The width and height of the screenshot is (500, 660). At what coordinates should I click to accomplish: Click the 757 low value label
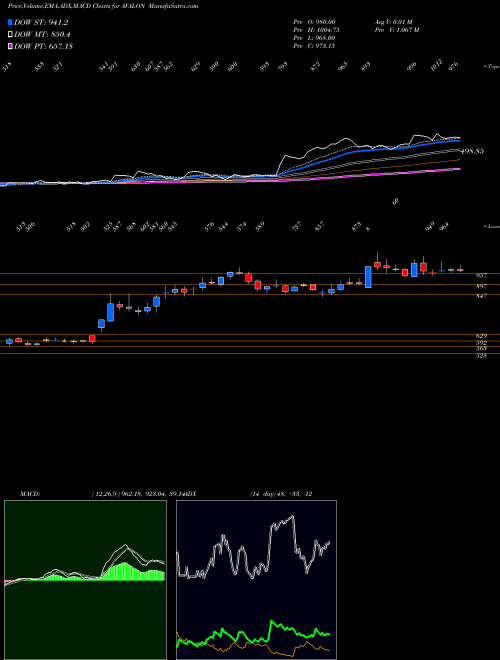[x=297, y=227]
